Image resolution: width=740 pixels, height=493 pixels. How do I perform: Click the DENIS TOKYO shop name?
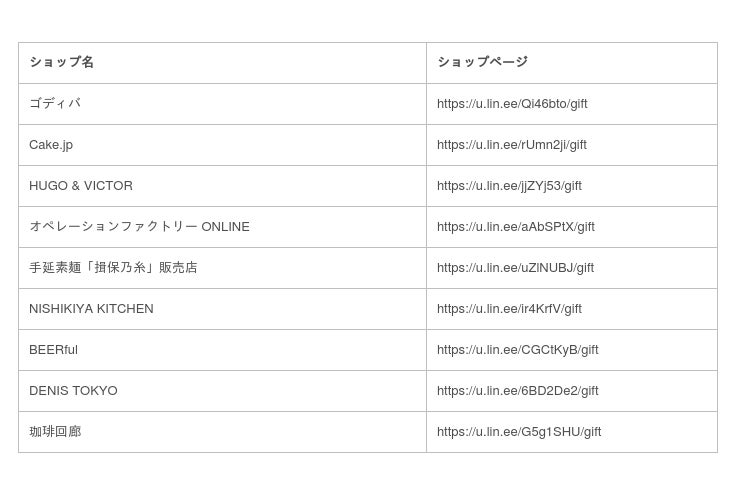[x=73, y=391]
